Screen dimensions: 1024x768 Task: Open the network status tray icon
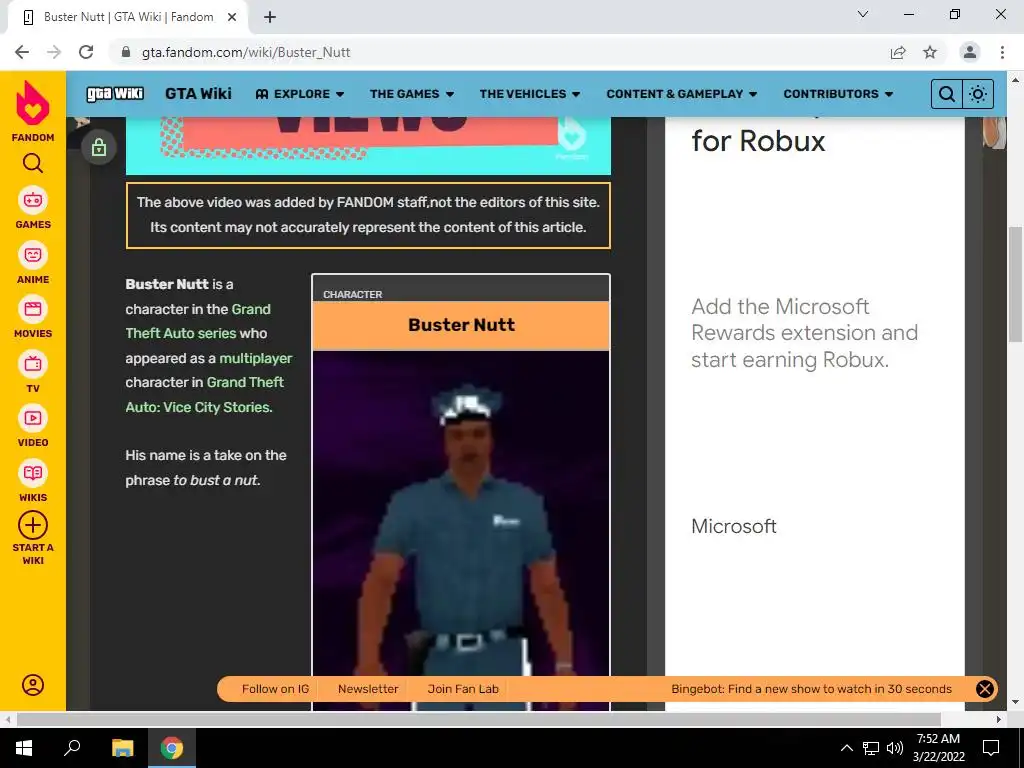[x=871, y=748]
